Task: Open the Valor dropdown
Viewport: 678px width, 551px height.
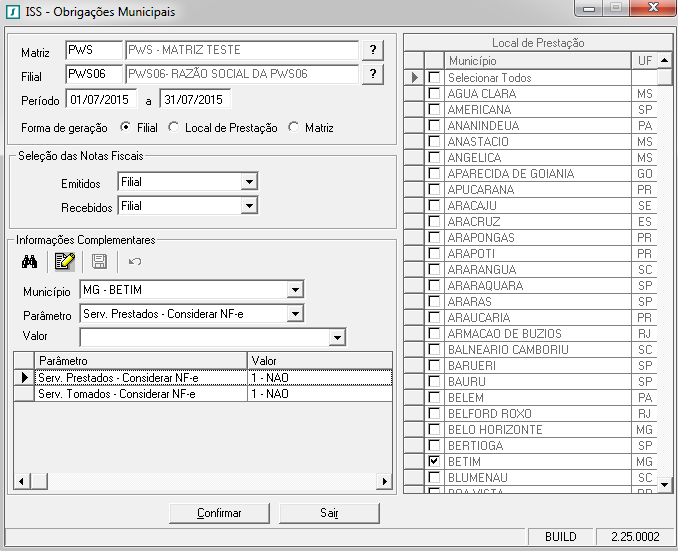Action: pos(337,337)
